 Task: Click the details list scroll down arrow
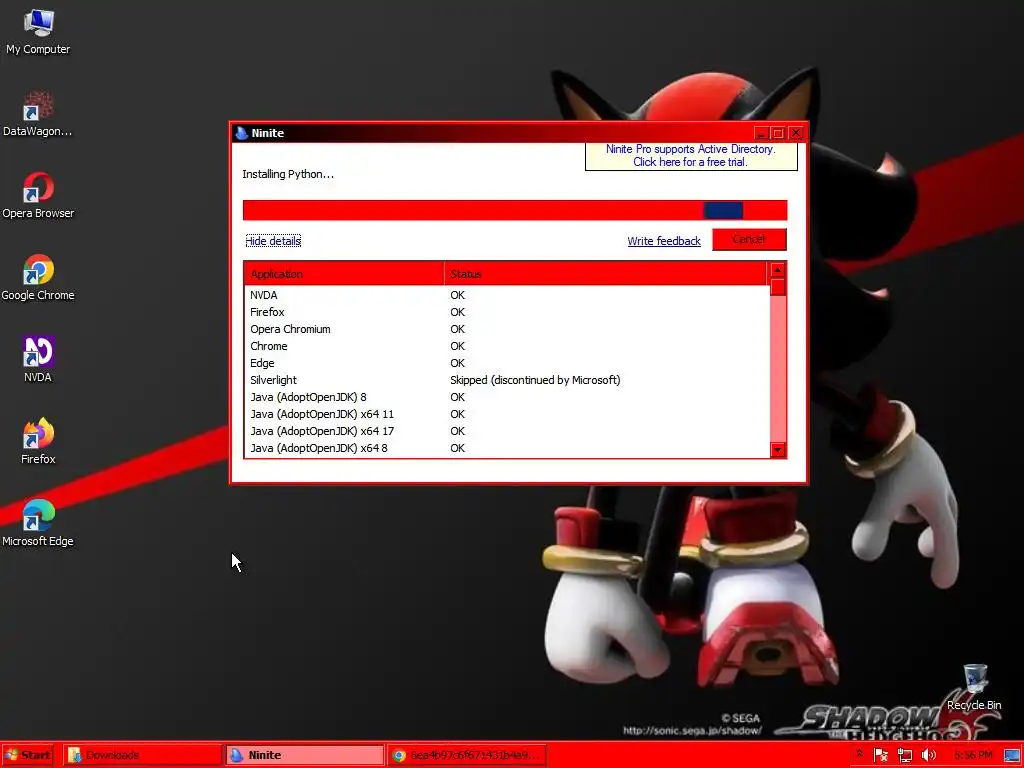(777, 450)
